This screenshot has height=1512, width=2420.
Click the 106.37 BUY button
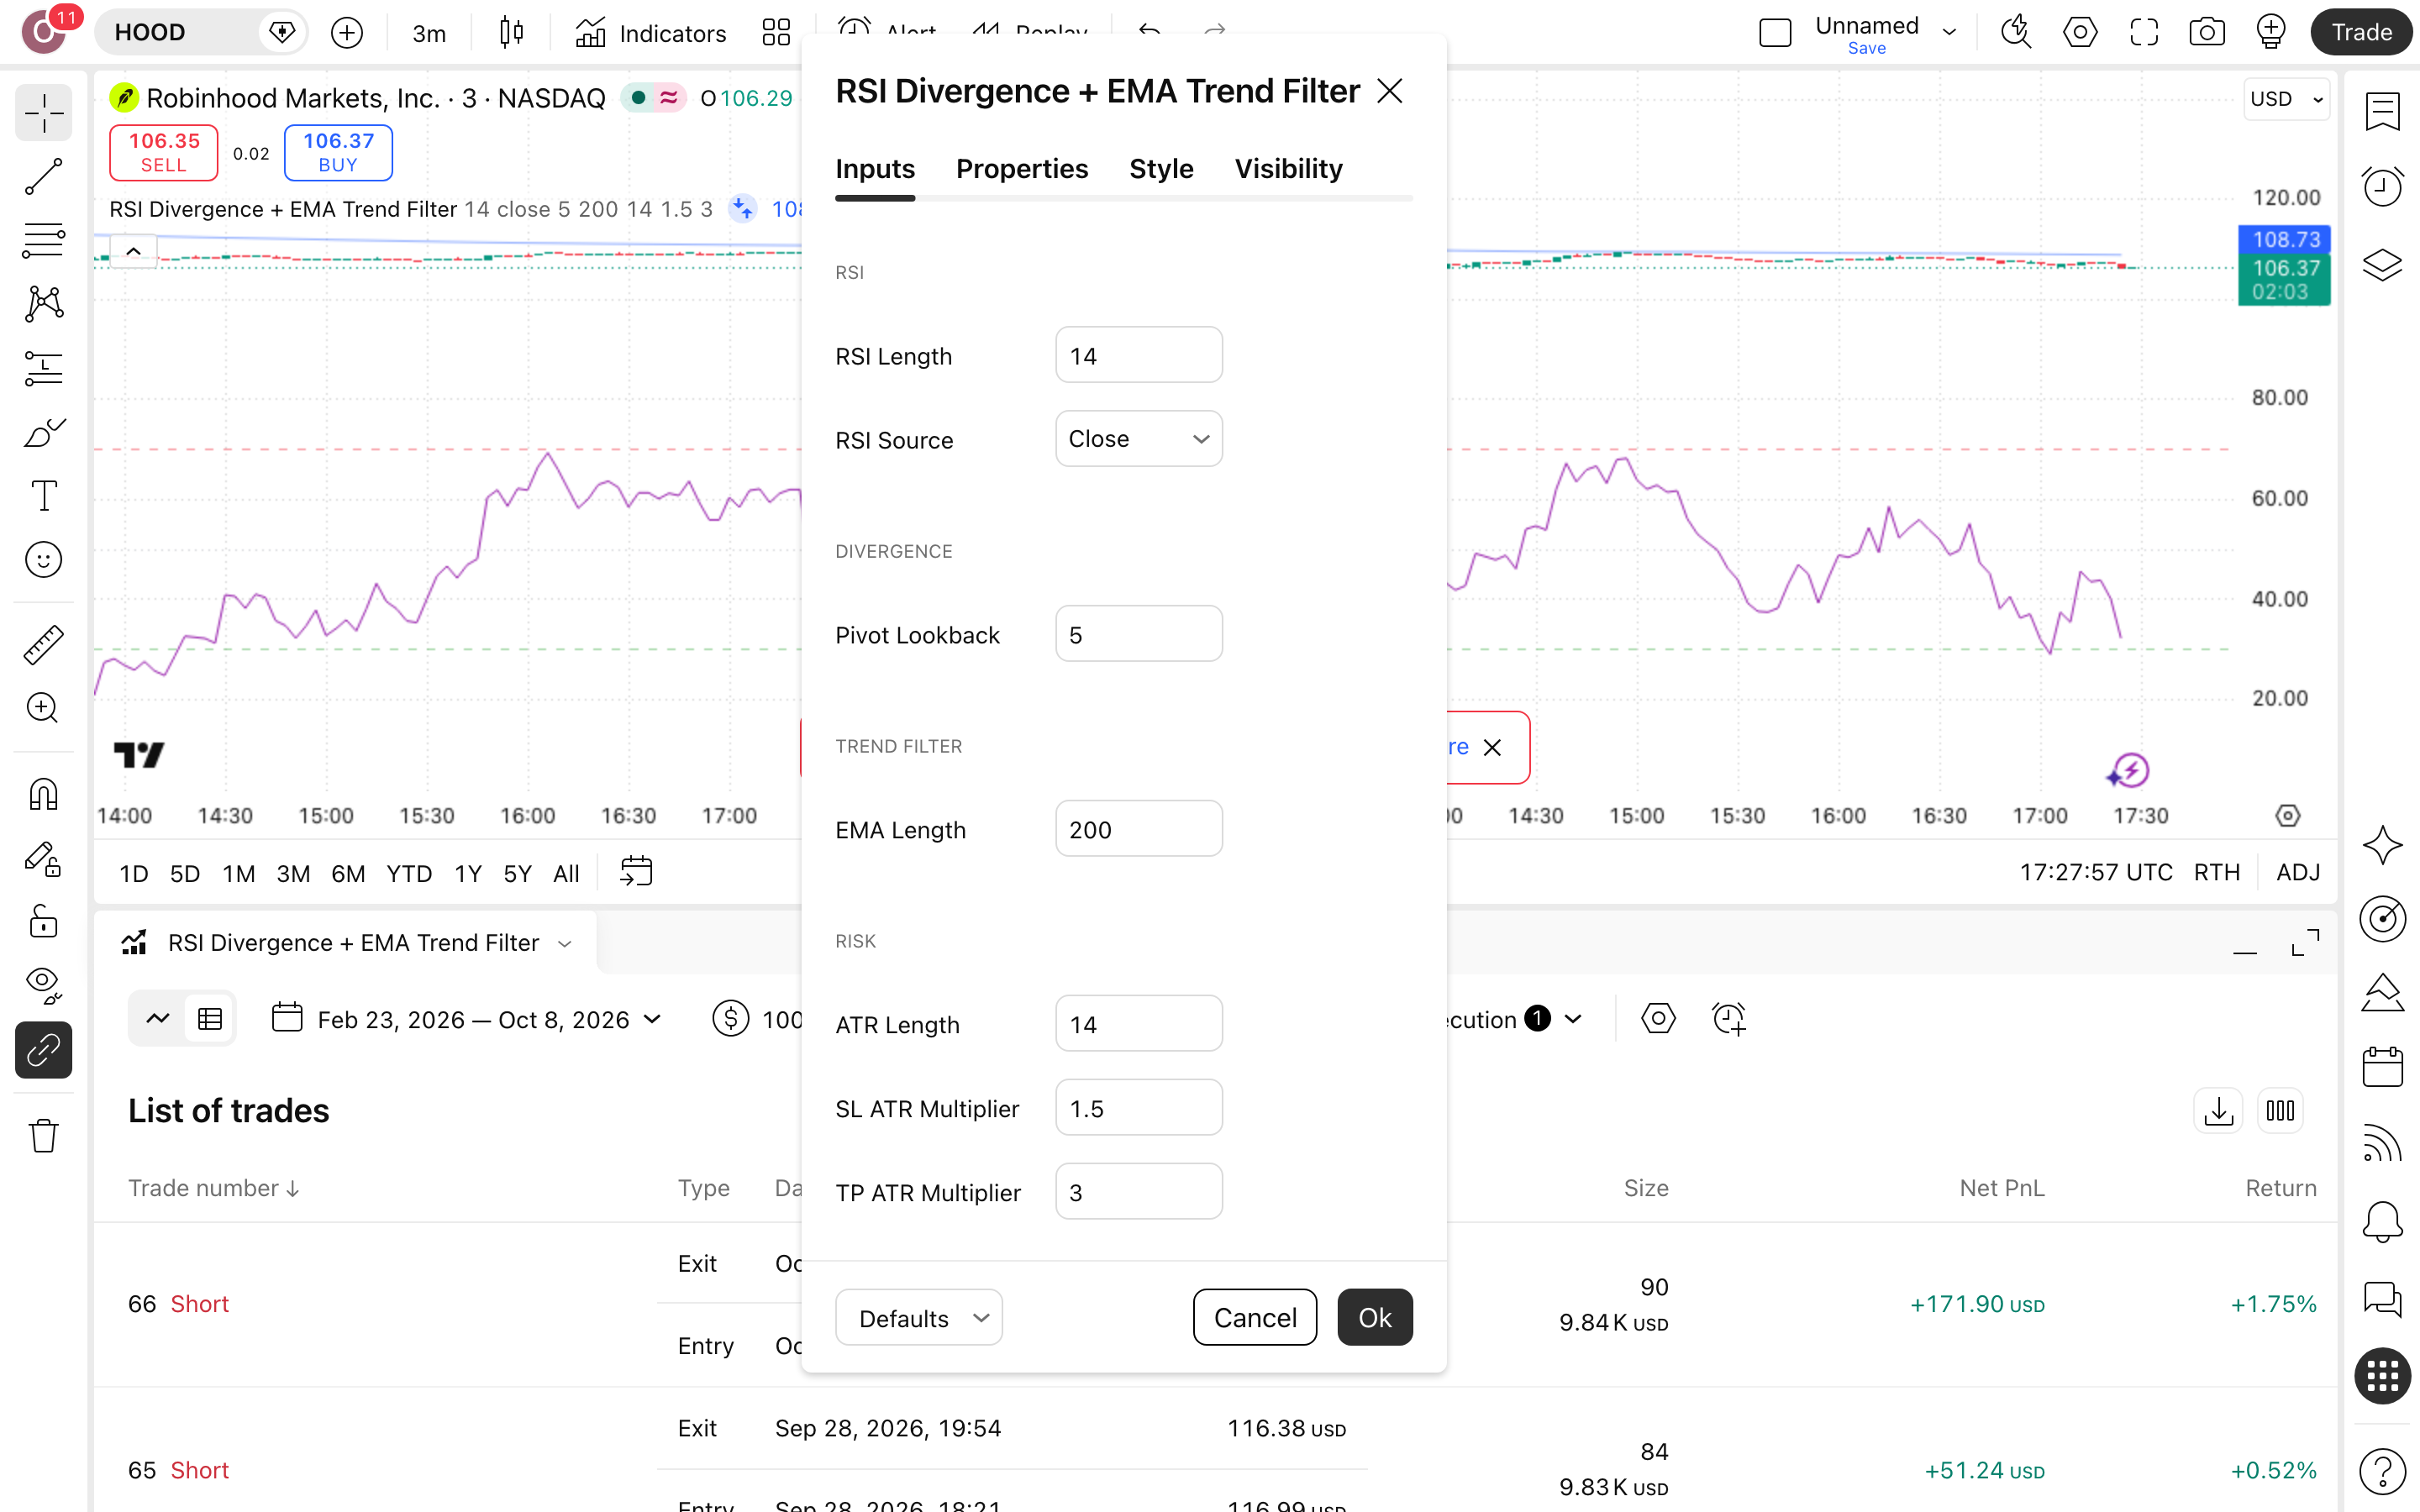[x=338, y=153]
